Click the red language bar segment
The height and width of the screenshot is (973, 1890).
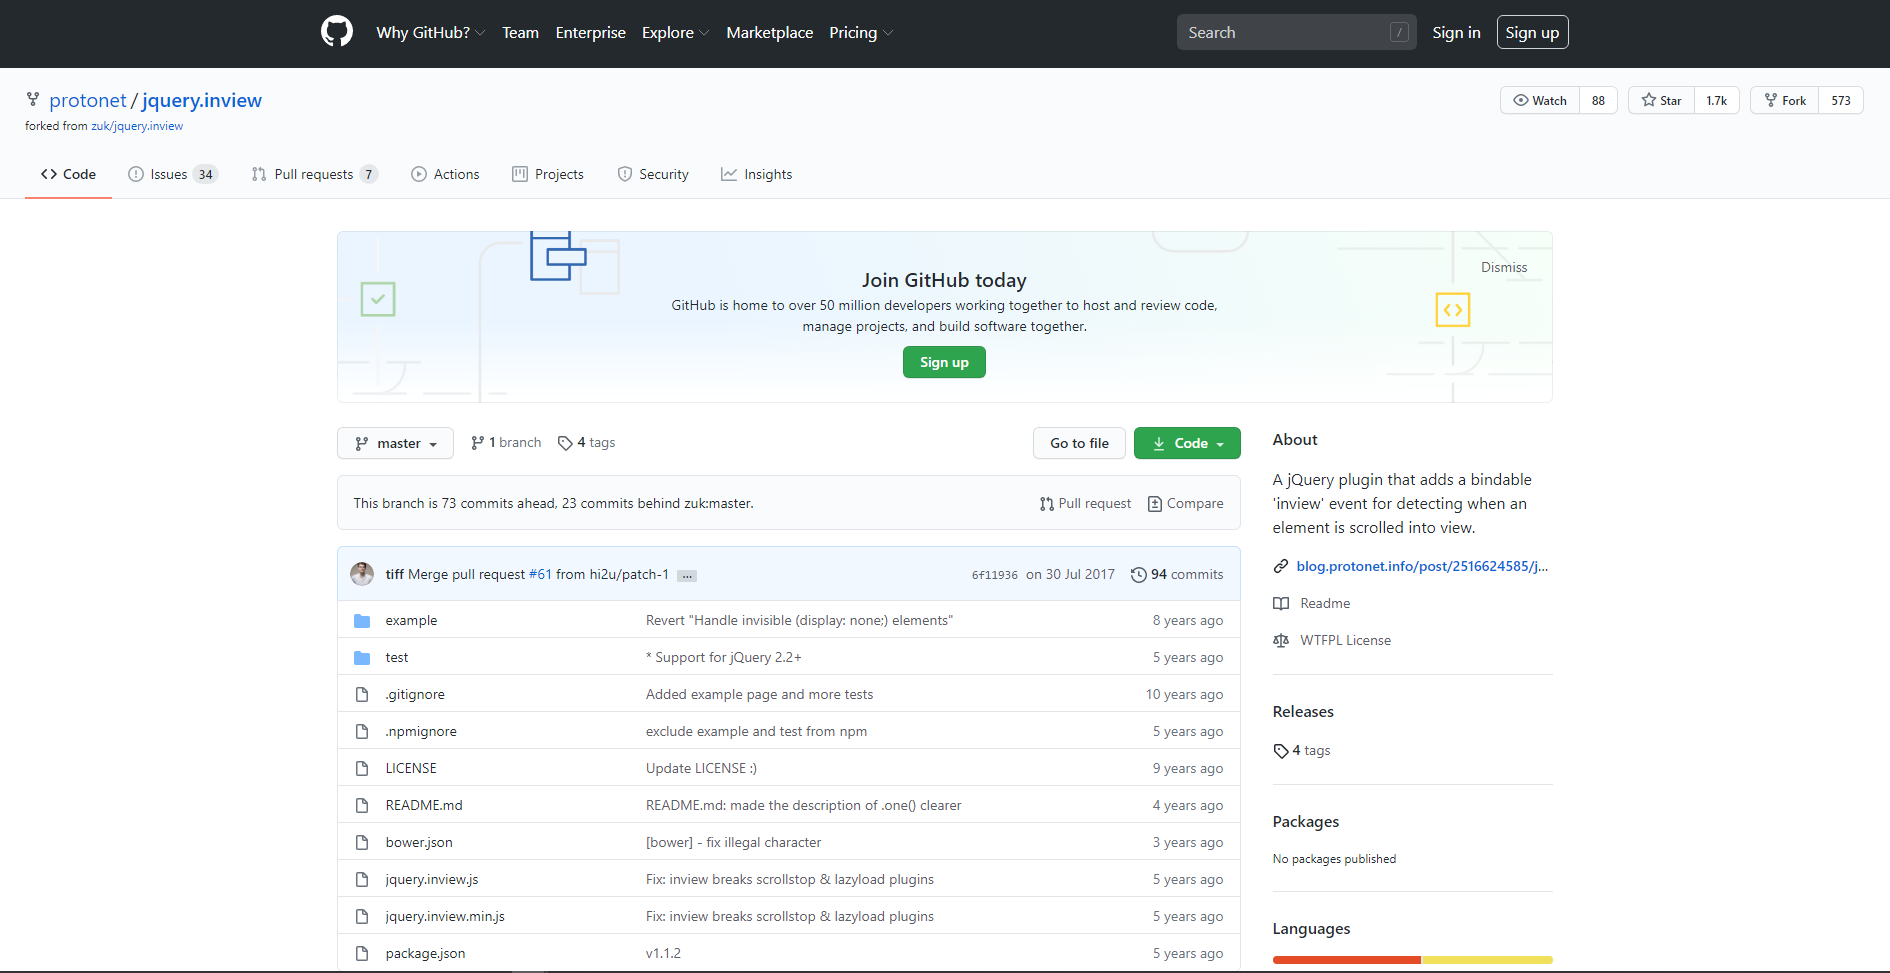click(x=1346, y=960)
